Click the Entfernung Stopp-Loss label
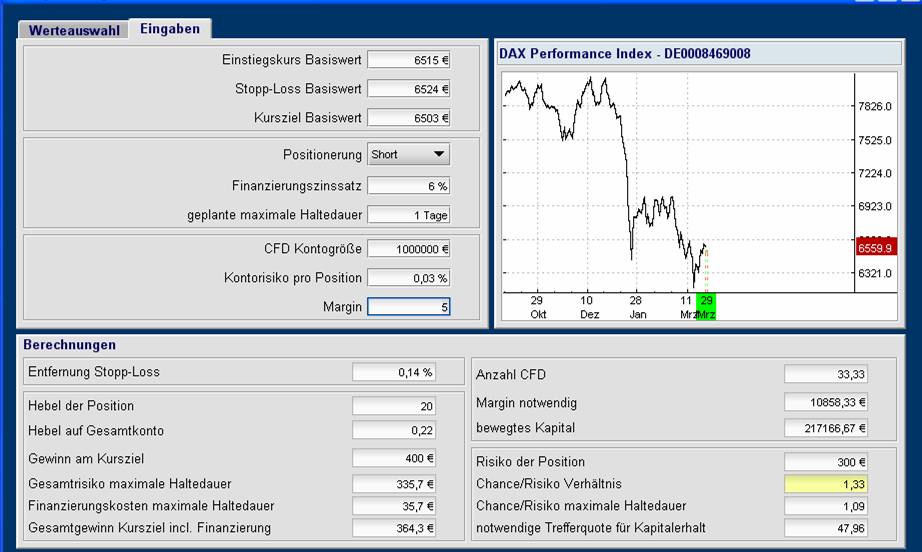Screen dimensions: 922x552 [x=94, y=372]
